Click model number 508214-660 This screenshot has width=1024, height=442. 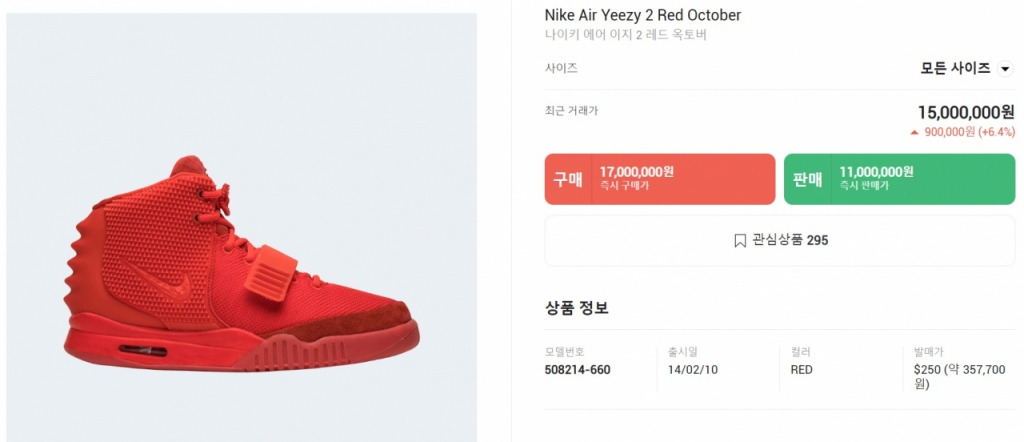pos(577,370)
